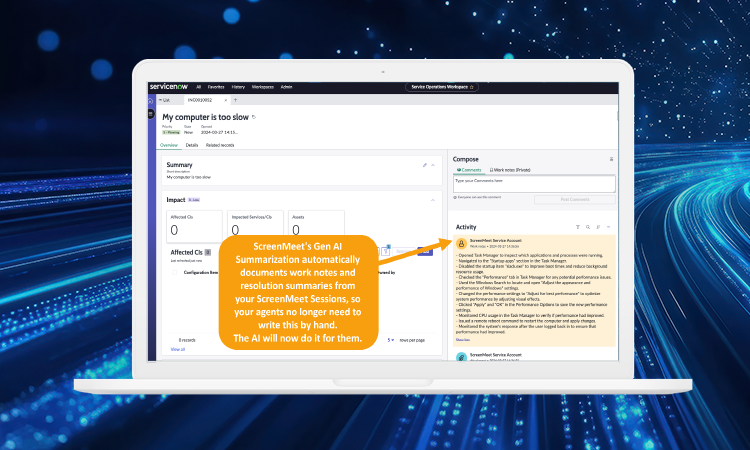Viewport: 750px width, 450px height.
Task: Click the ServiceNow logo
Action: pos(169,87)
